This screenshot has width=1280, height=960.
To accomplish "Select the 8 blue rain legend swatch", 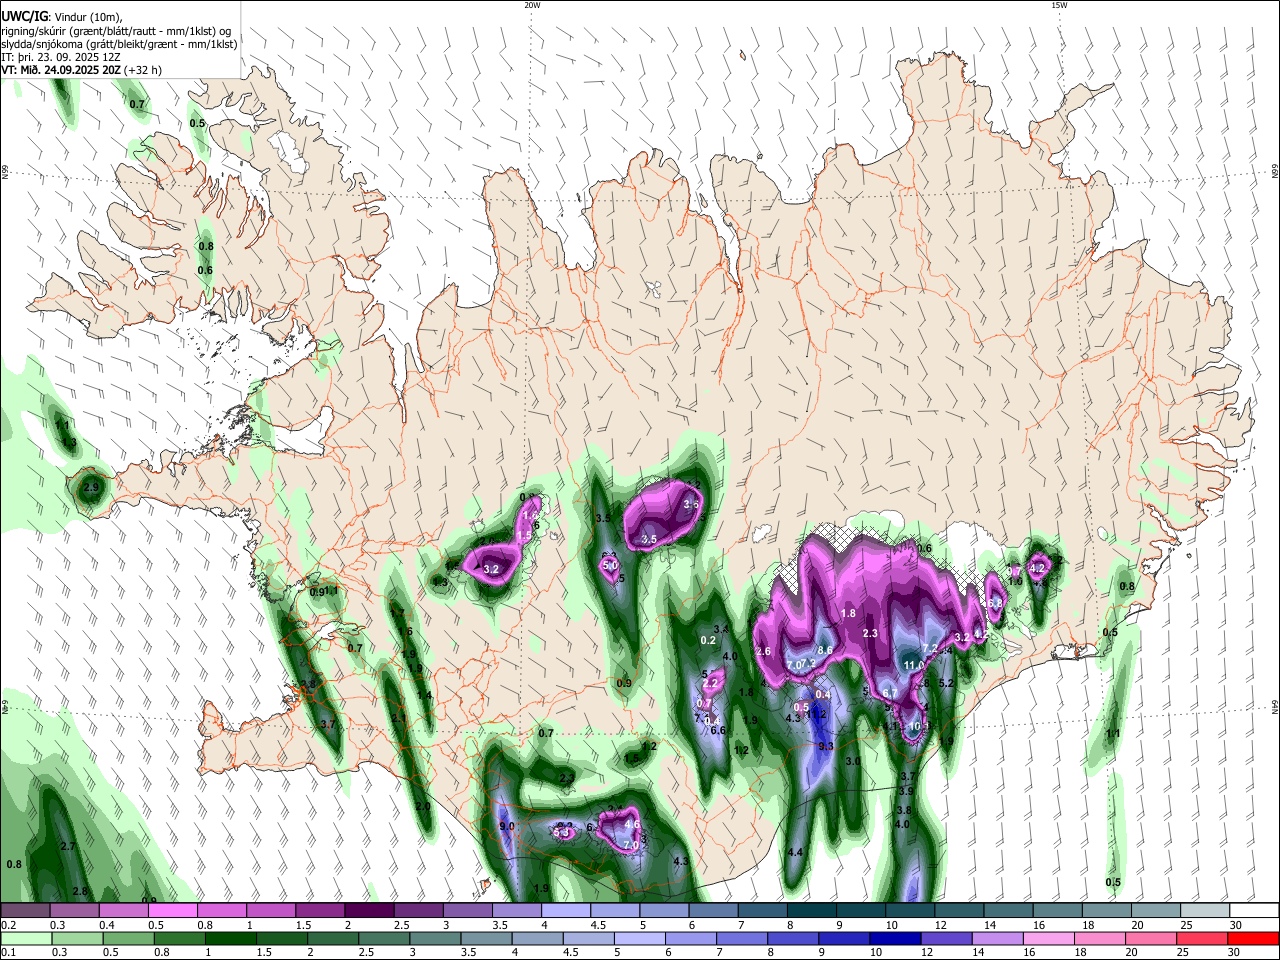I will [792, 938].
